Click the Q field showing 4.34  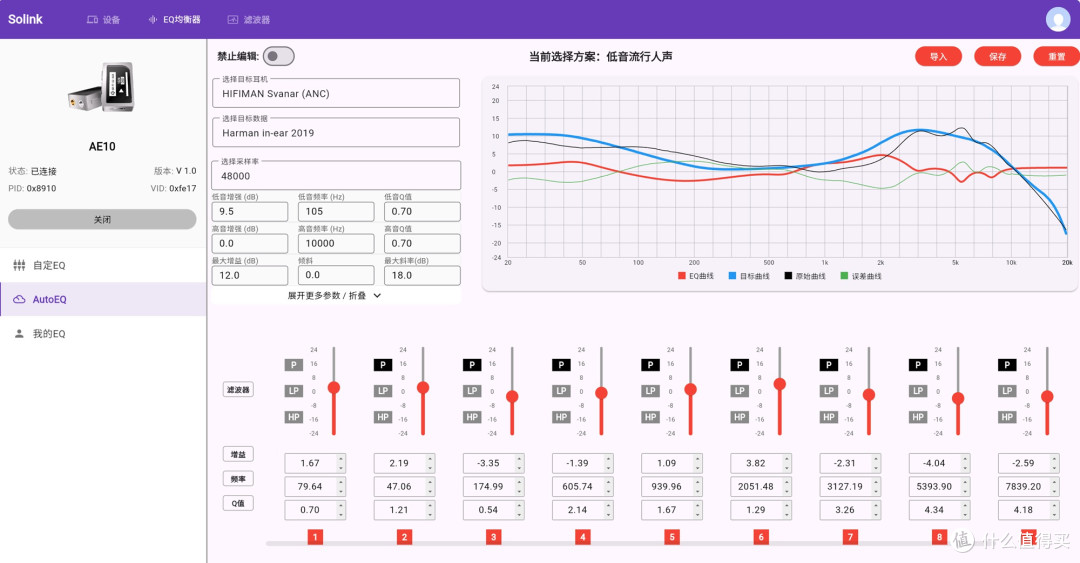point(939,510)
